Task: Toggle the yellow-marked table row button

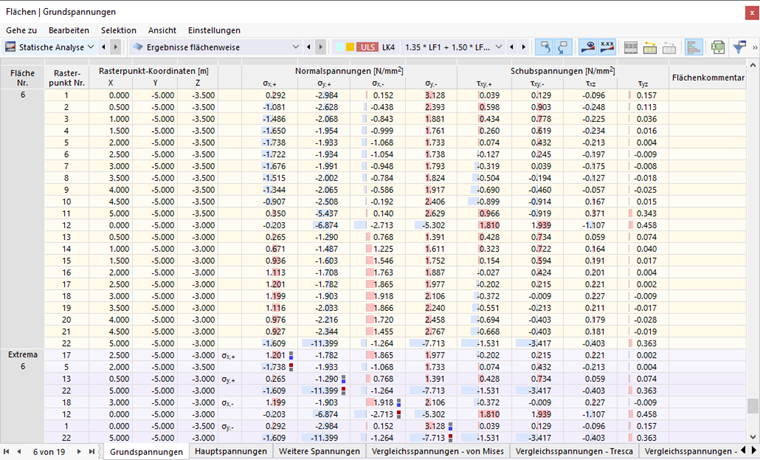Action: pos(651,47)
